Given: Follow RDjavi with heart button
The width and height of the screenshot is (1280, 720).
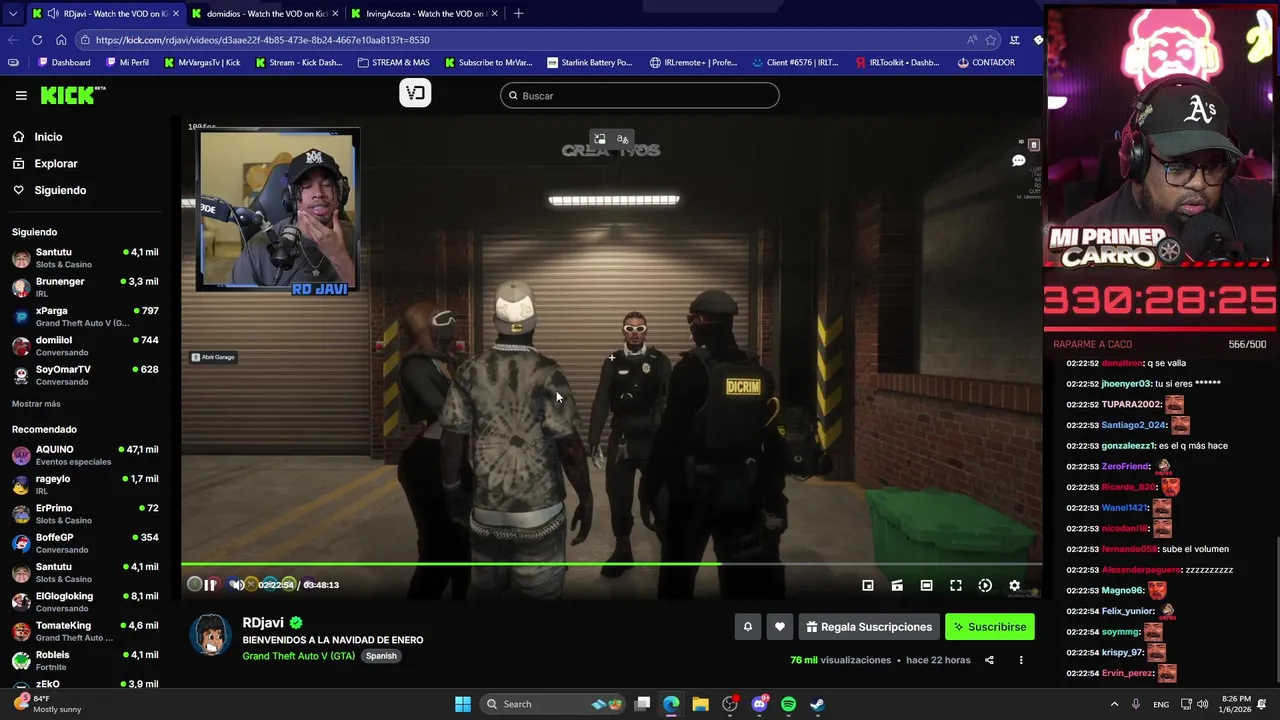Looking at the screenshot, I should [780, 627].
